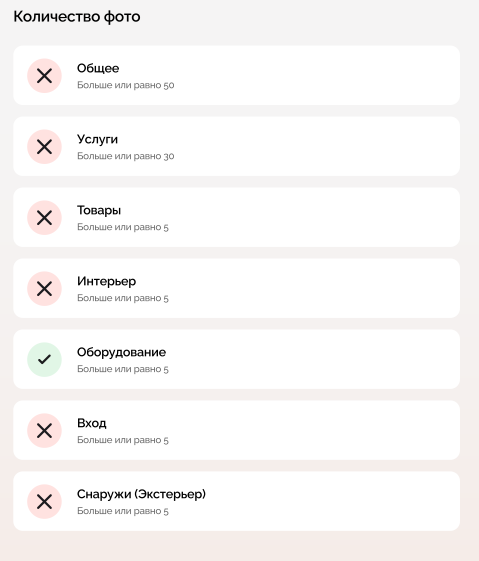Click the requirement text under Оборудование
The width and height of the screenshot is (479, 561).
click(123, 369)
